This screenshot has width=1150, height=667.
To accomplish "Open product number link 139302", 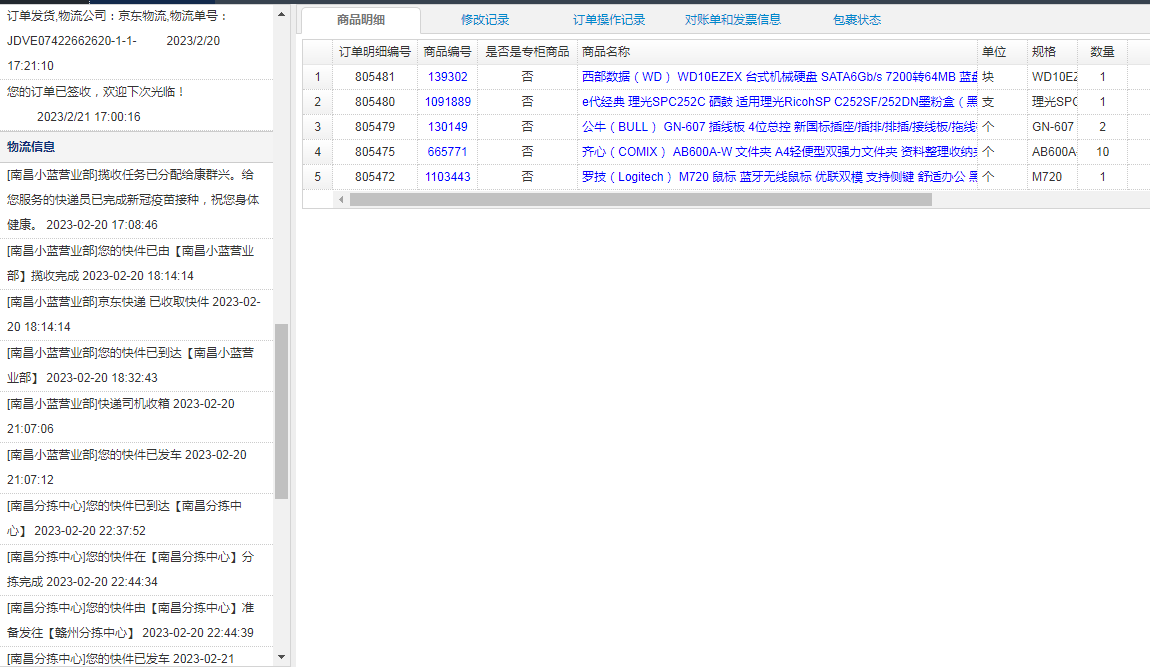I will pos(447,77).
